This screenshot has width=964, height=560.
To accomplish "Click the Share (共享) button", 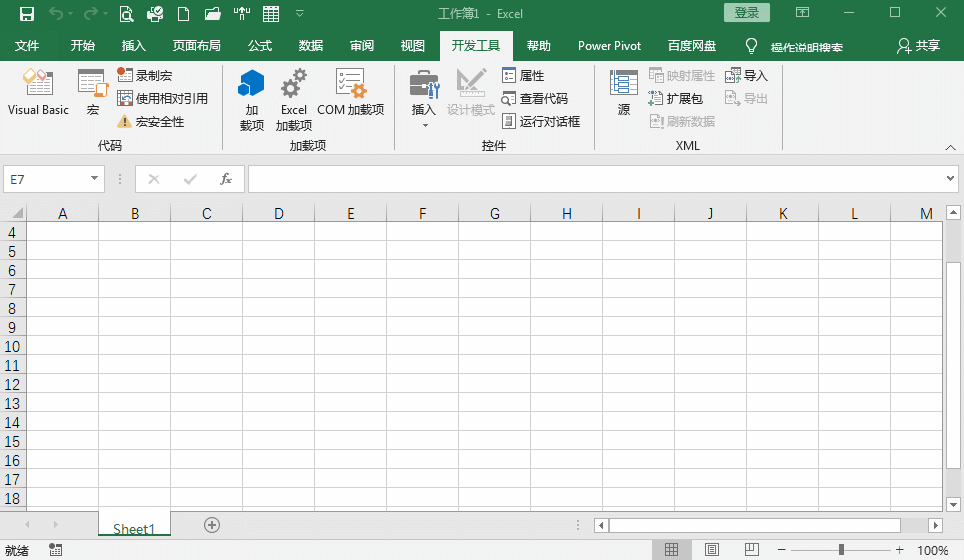I will [919, 46].
